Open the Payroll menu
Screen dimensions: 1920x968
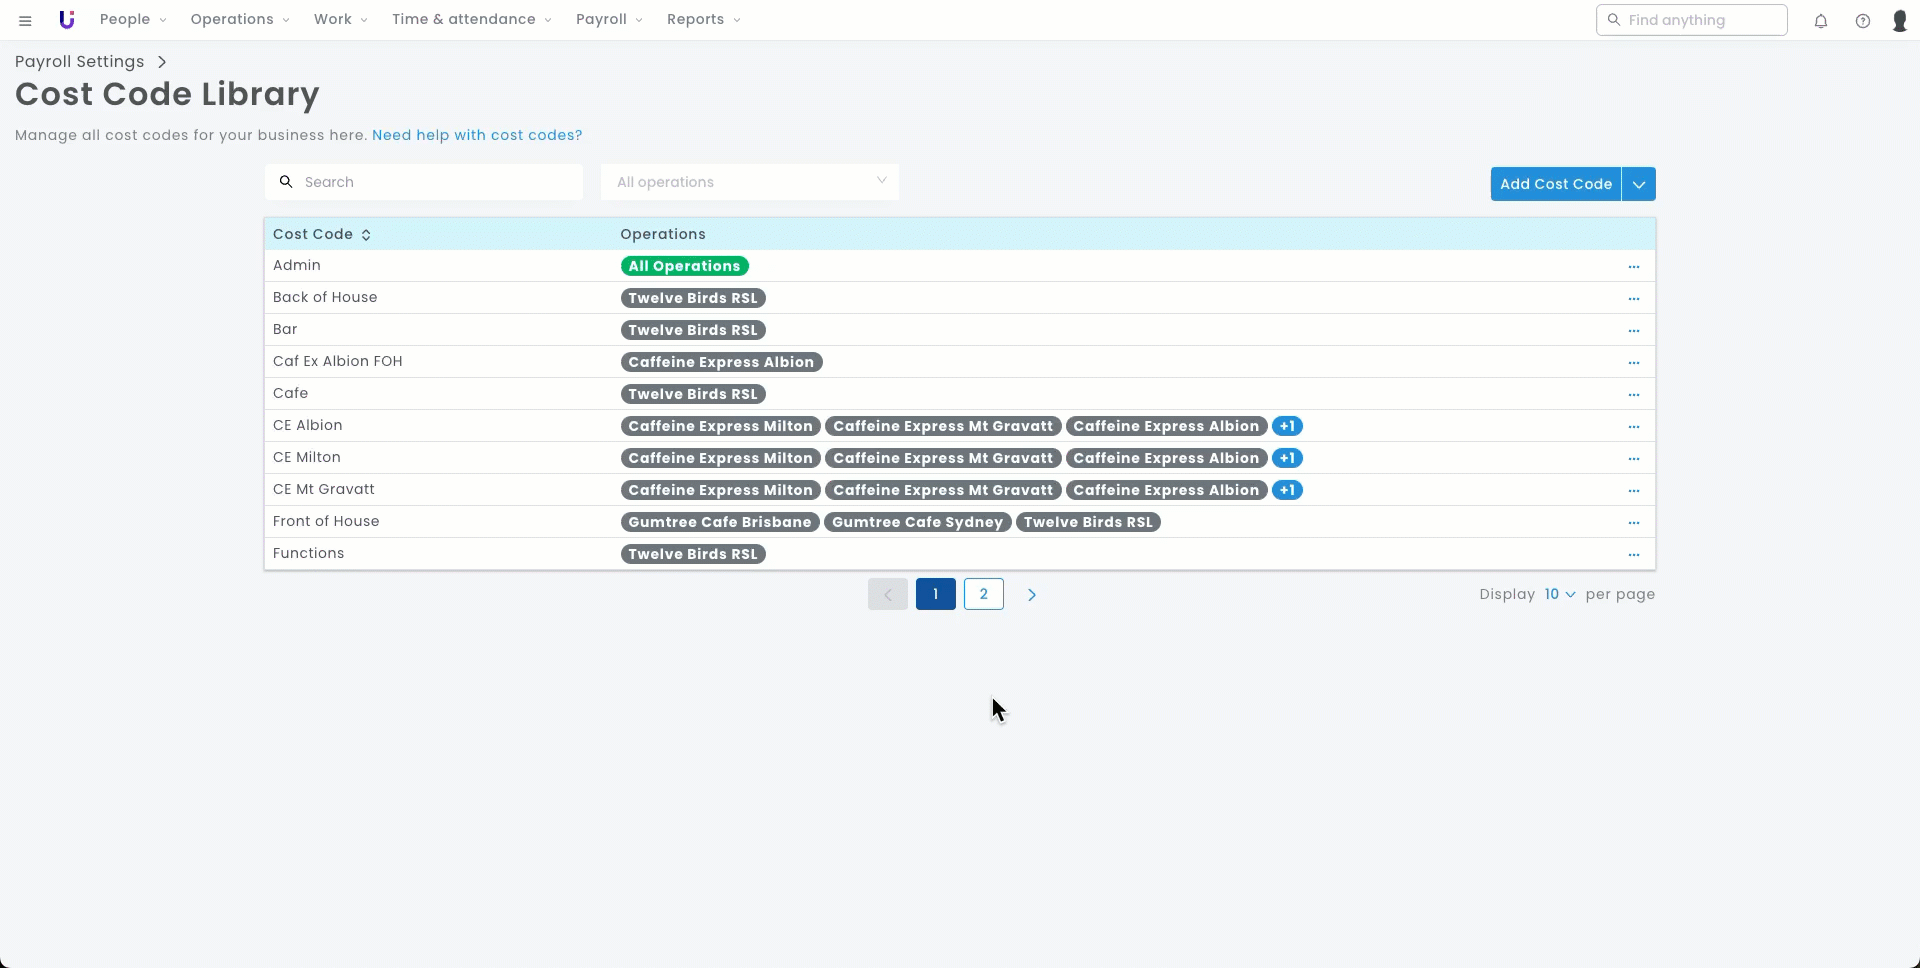[609, 20]
